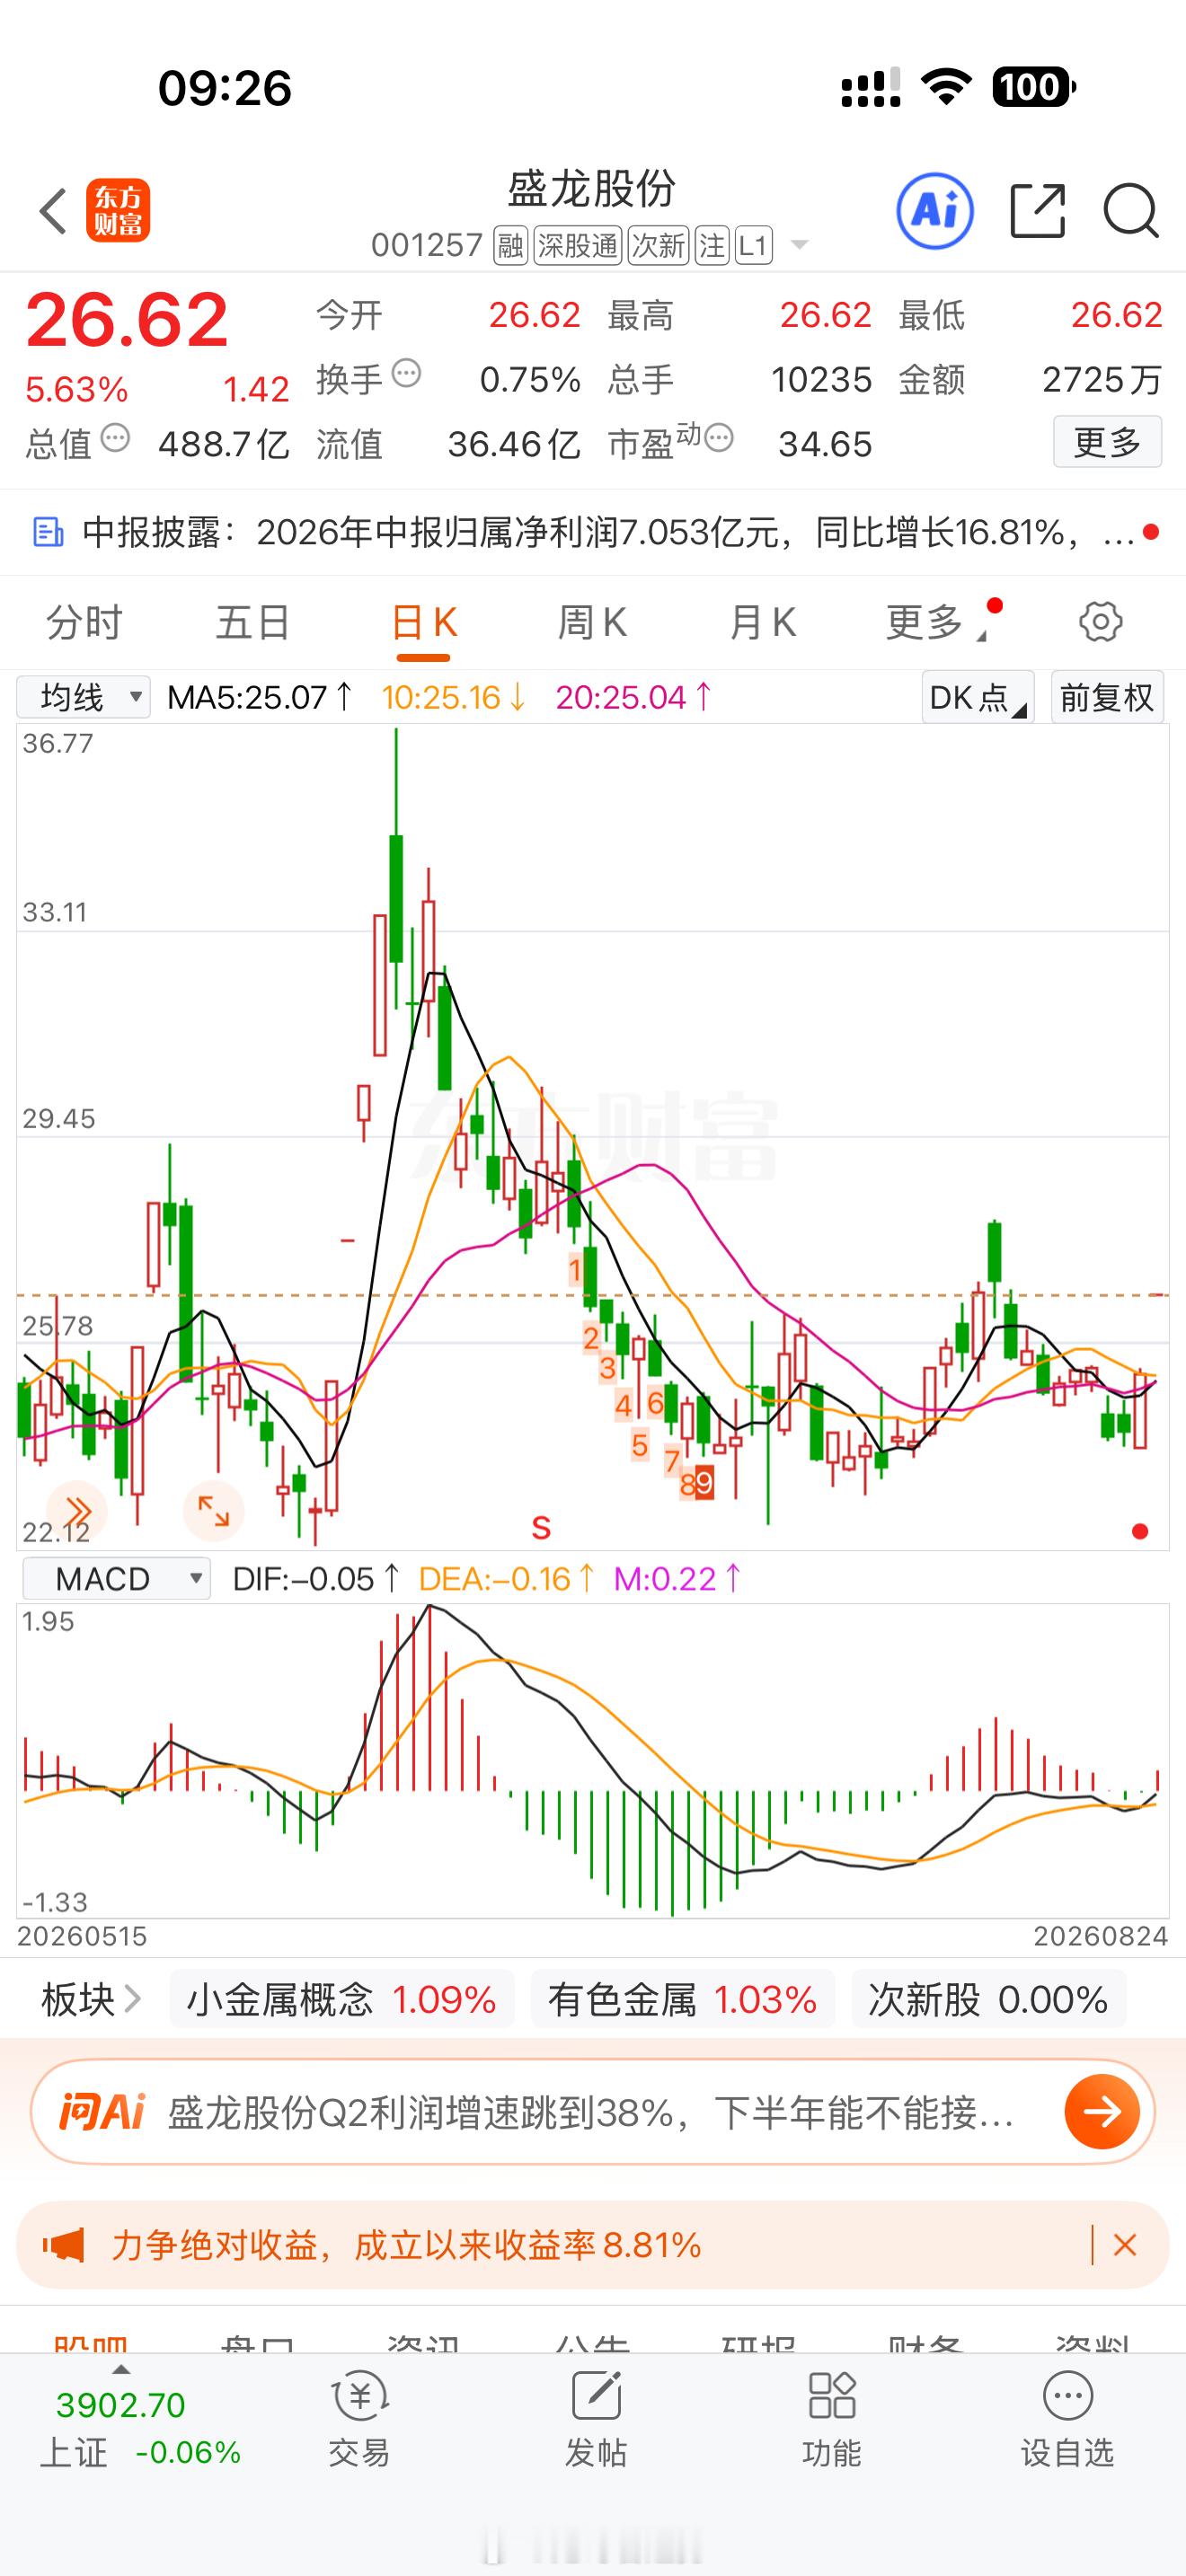Screen dimensions: 1186x2576
Task: Tap the 深股通 tag
Action: tap(578, 246)
